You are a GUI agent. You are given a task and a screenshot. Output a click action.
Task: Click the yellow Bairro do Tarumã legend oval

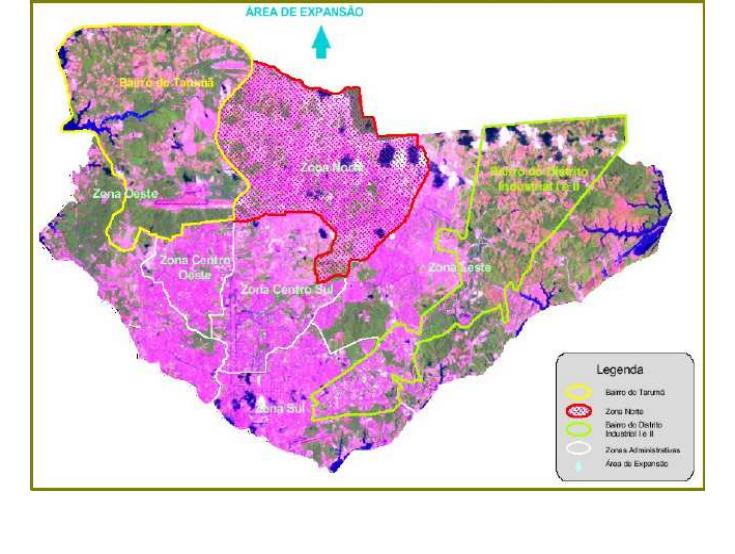[580, 392]
